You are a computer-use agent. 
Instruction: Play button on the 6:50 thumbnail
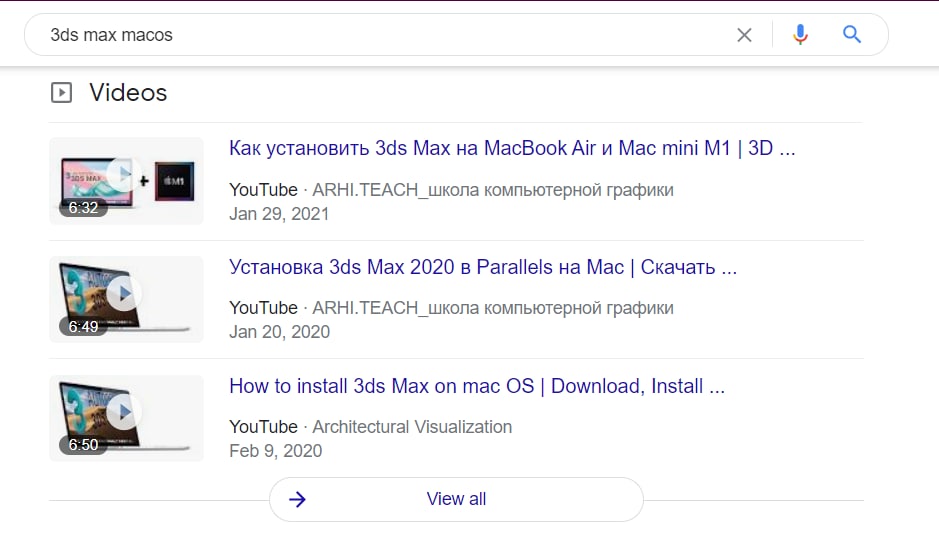[124, 412]
